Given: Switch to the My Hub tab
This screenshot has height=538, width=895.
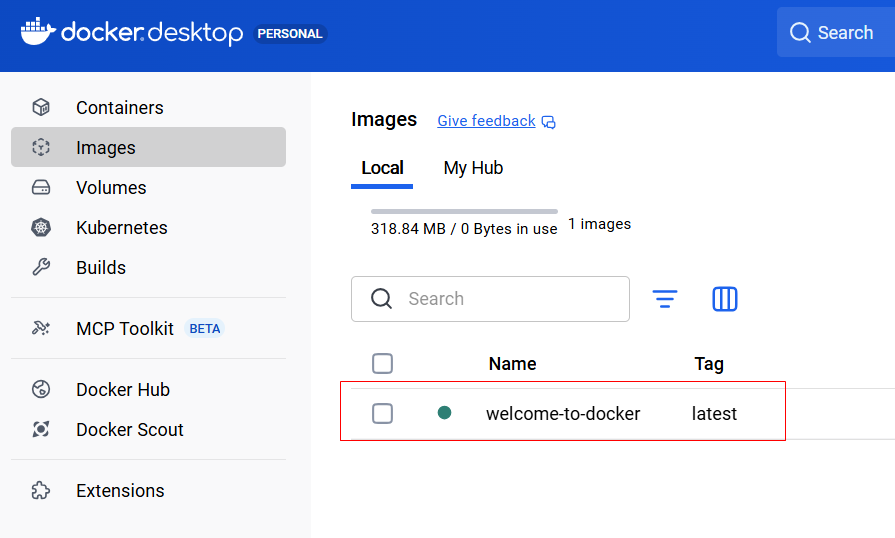Looking at the screenshot, I should click(x=473, y=168).
